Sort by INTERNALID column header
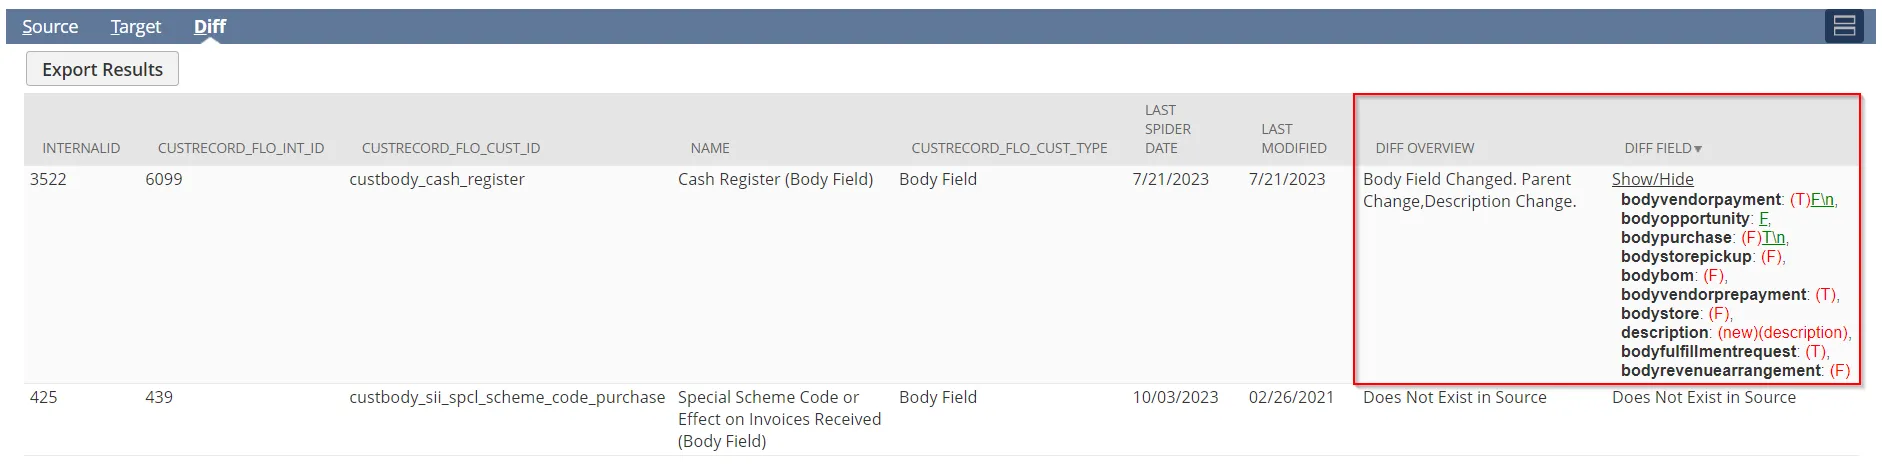1882x472 pixels. coord(81,148)
